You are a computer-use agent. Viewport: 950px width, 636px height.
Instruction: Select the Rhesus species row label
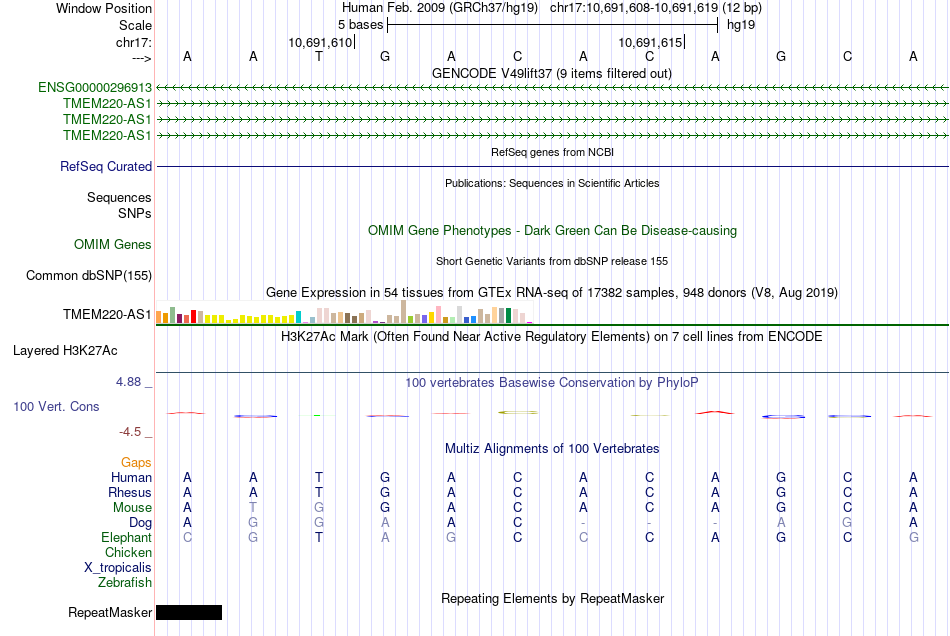[x=130, y=492]
